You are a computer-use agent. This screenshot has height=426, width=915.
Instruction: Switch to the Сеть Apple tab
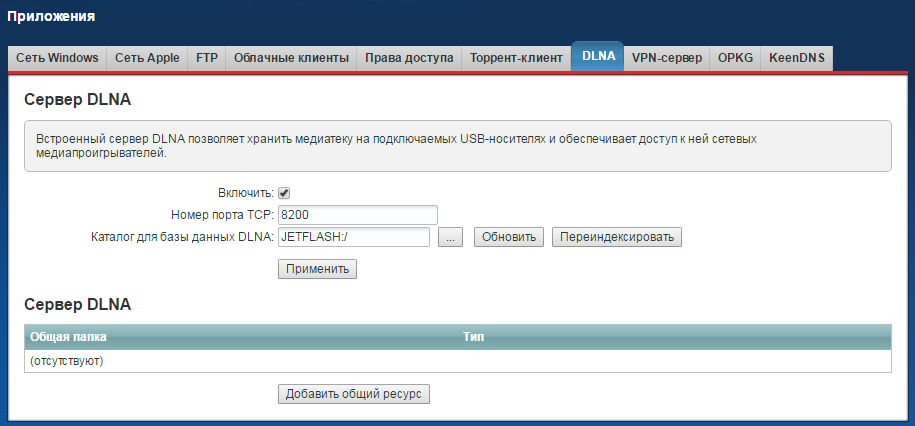[x=147, y=58]
